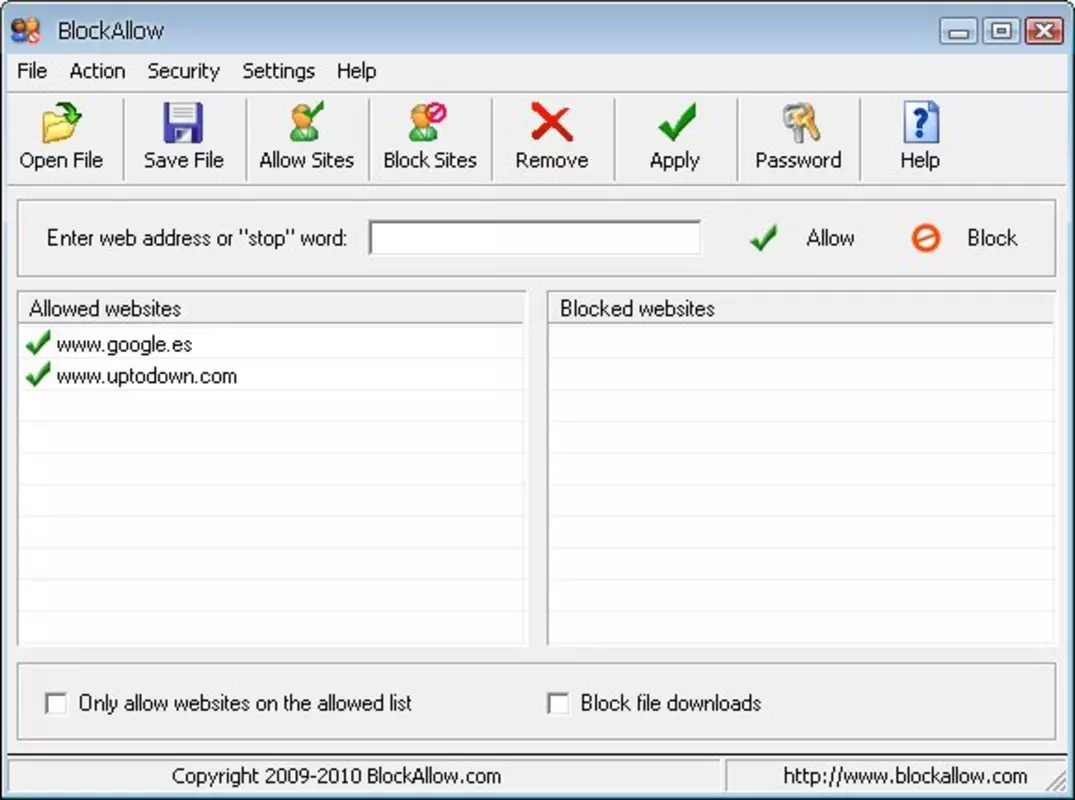Click the Open File toolbar icon
This screenshot has height=800, width=1075.
point(61,123)
